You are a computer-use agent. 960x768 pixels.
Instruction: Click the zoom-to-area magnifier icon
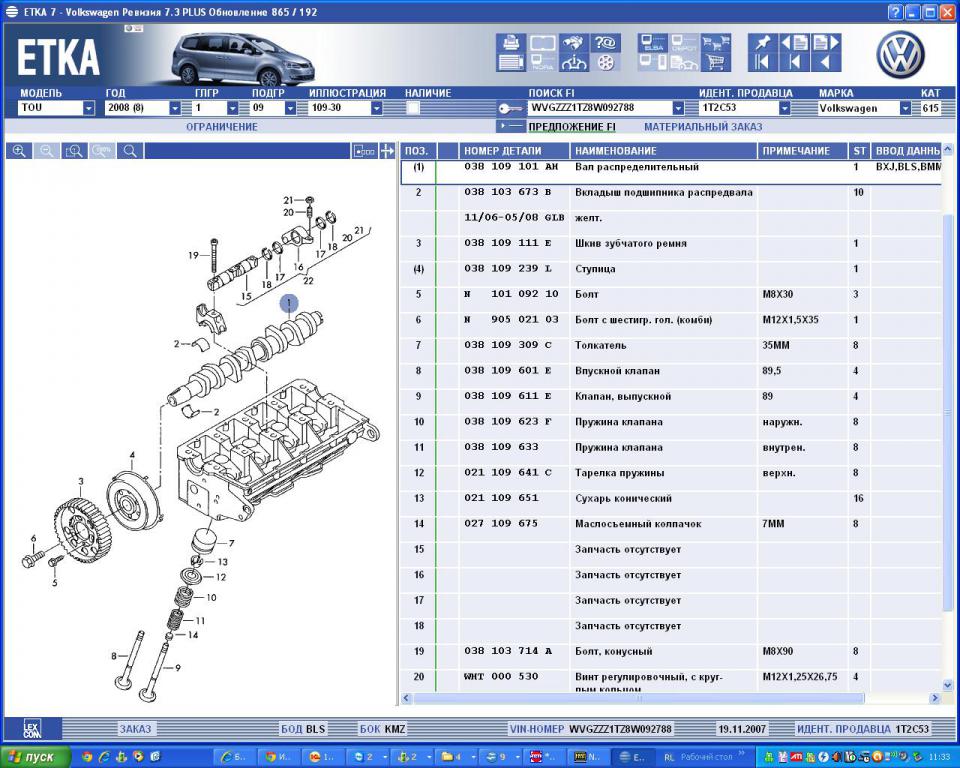pos(74,151)
